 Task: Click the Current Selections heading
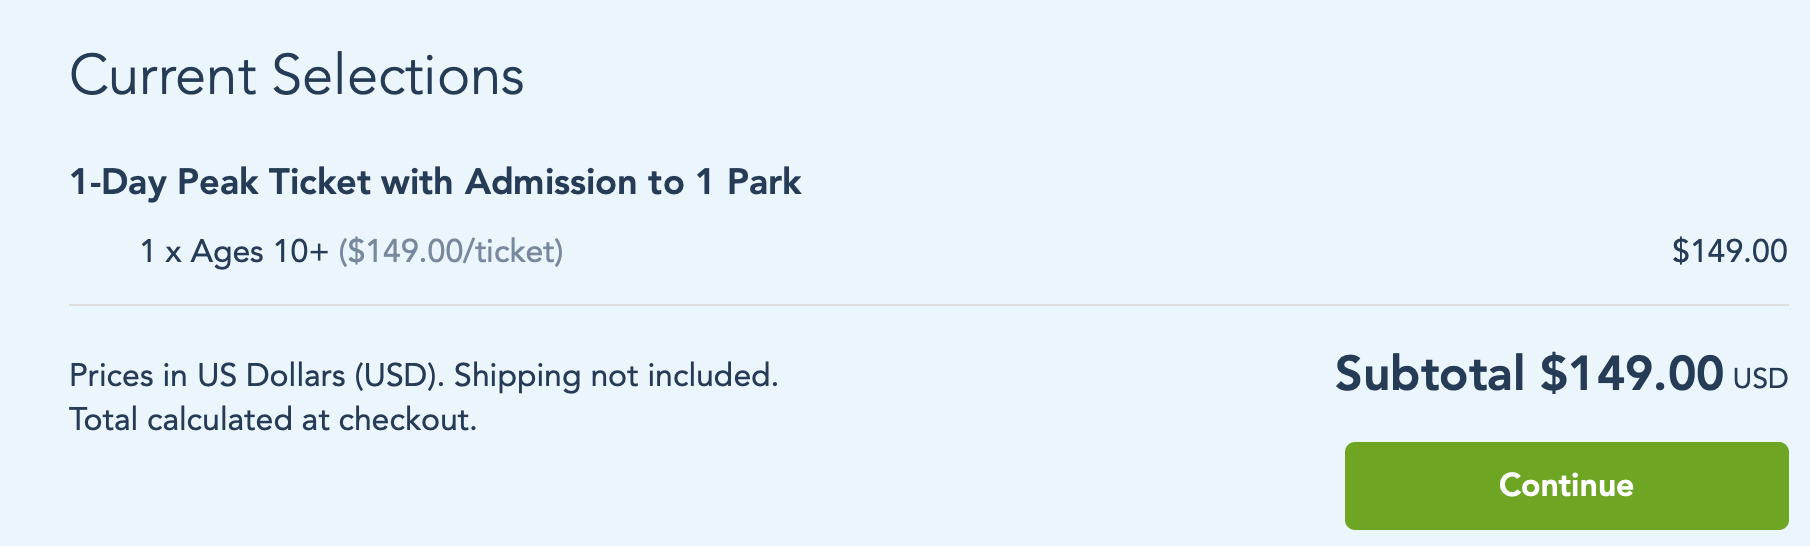[296, 76]
